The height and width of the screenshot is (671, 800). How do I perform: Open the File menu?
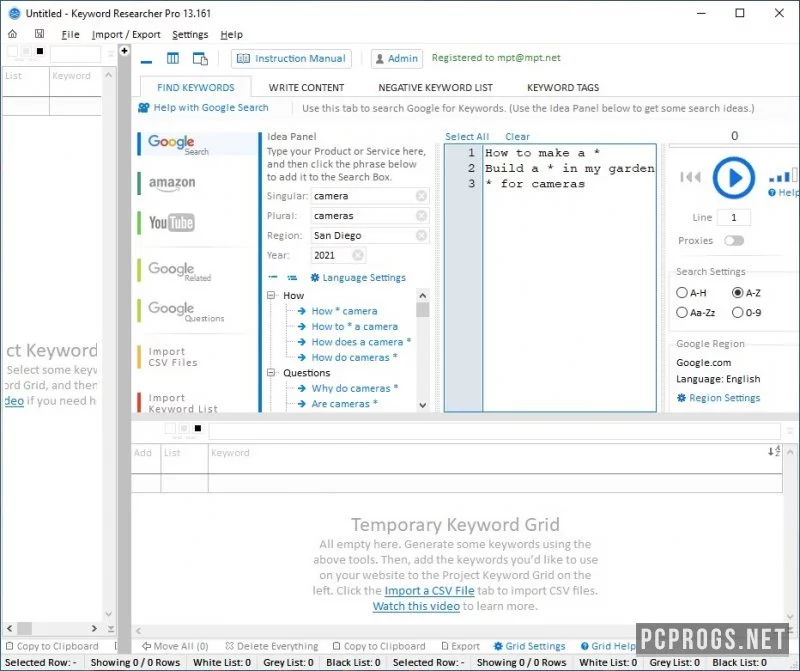(x=70, y=34)
